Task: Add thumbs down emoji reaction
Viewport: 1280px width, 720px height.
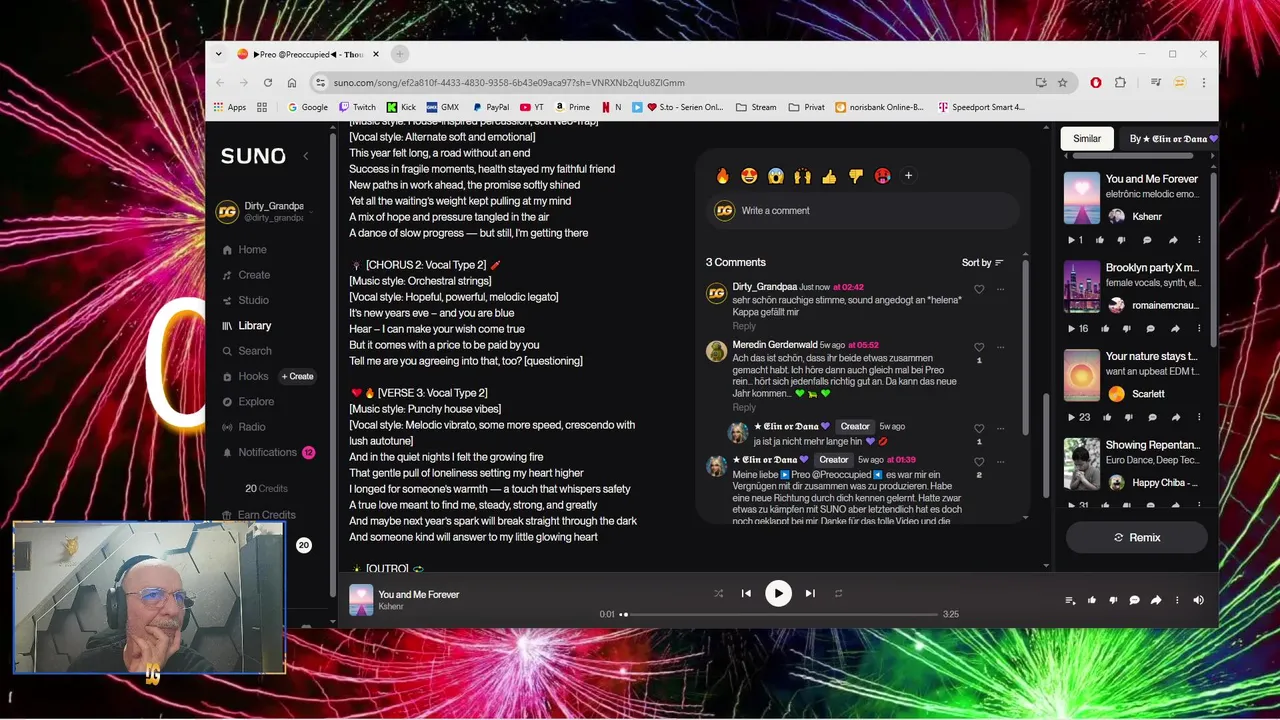Action: pos(856,176)
